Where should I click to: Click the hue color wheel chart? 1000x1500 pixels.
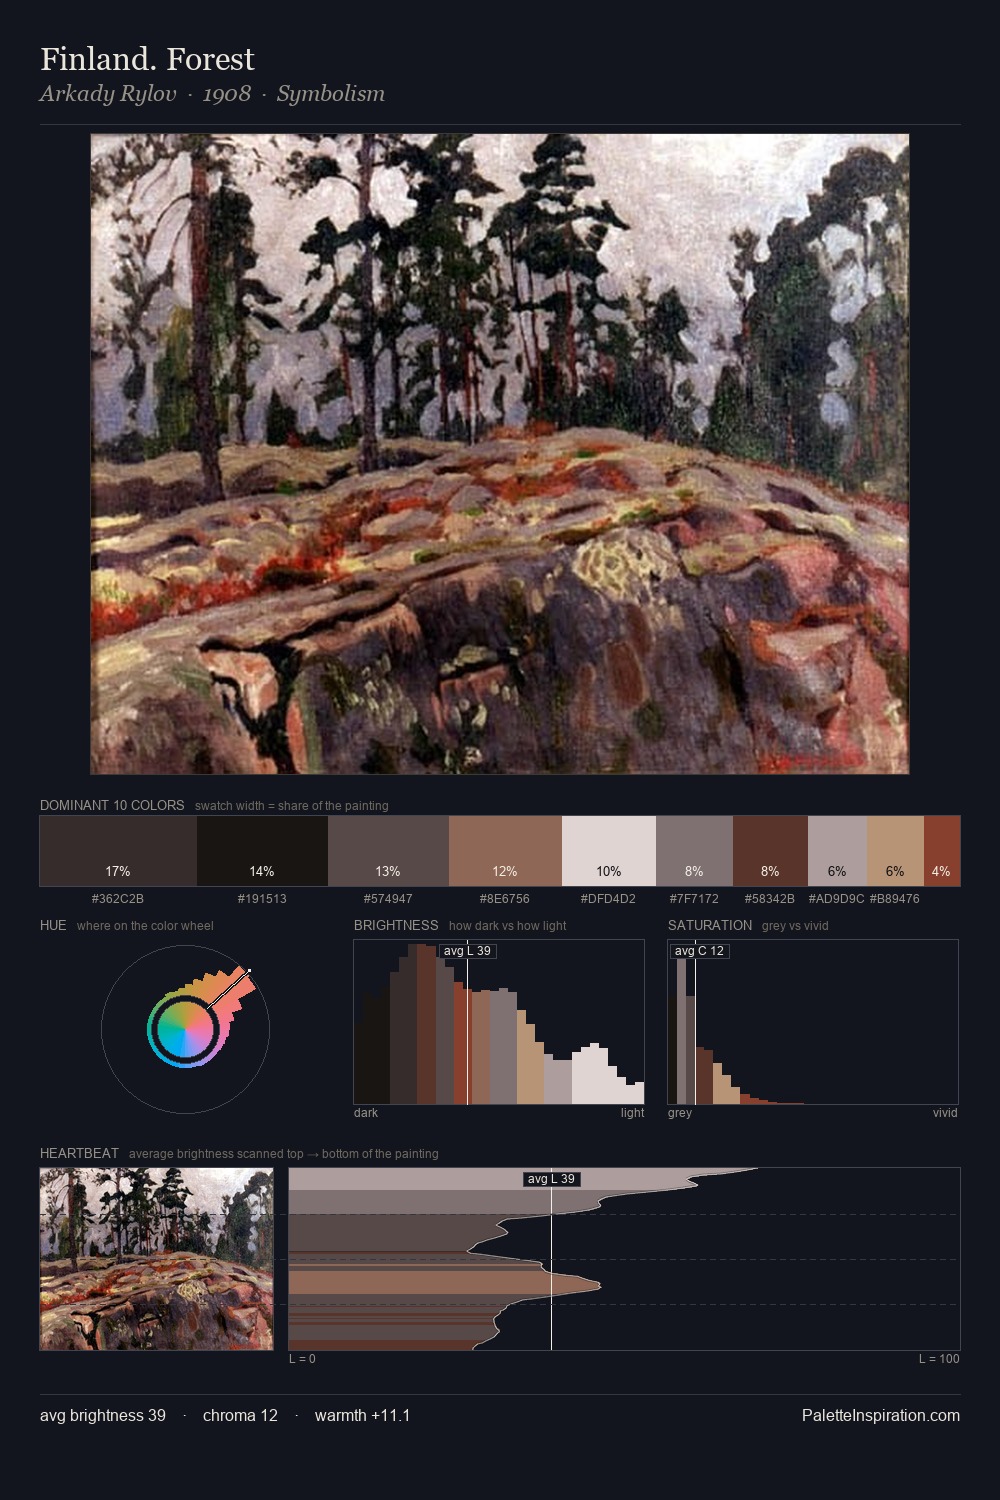click(x=185, y=1029)
